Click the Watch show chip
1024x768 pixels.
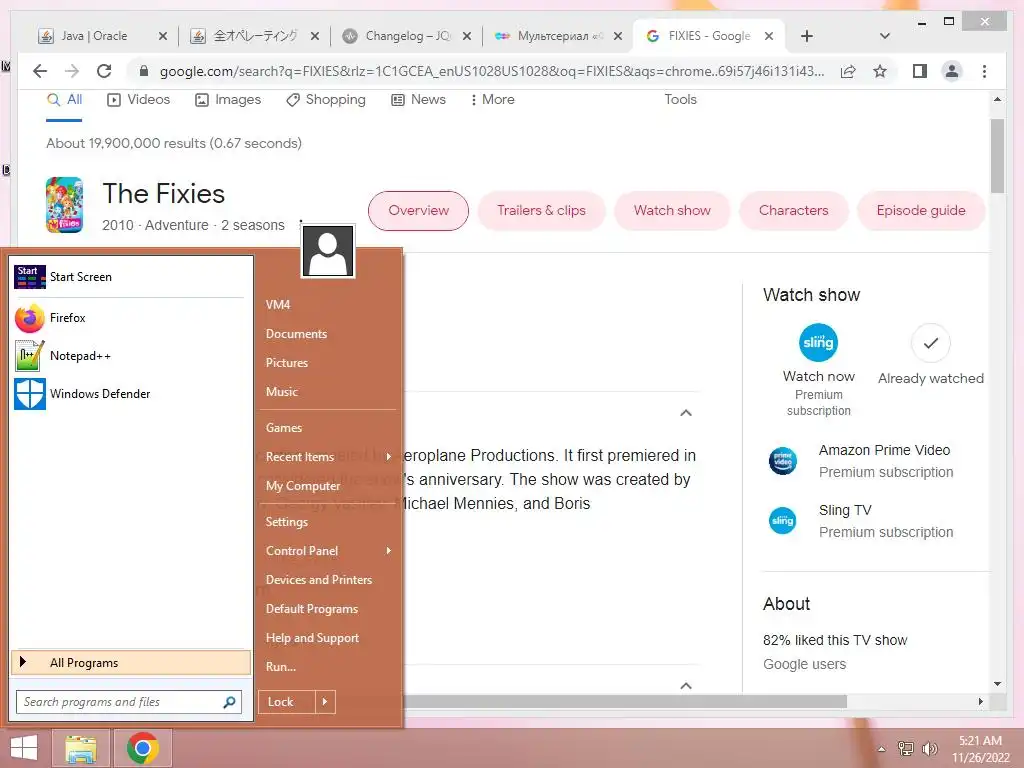(672, 210)
